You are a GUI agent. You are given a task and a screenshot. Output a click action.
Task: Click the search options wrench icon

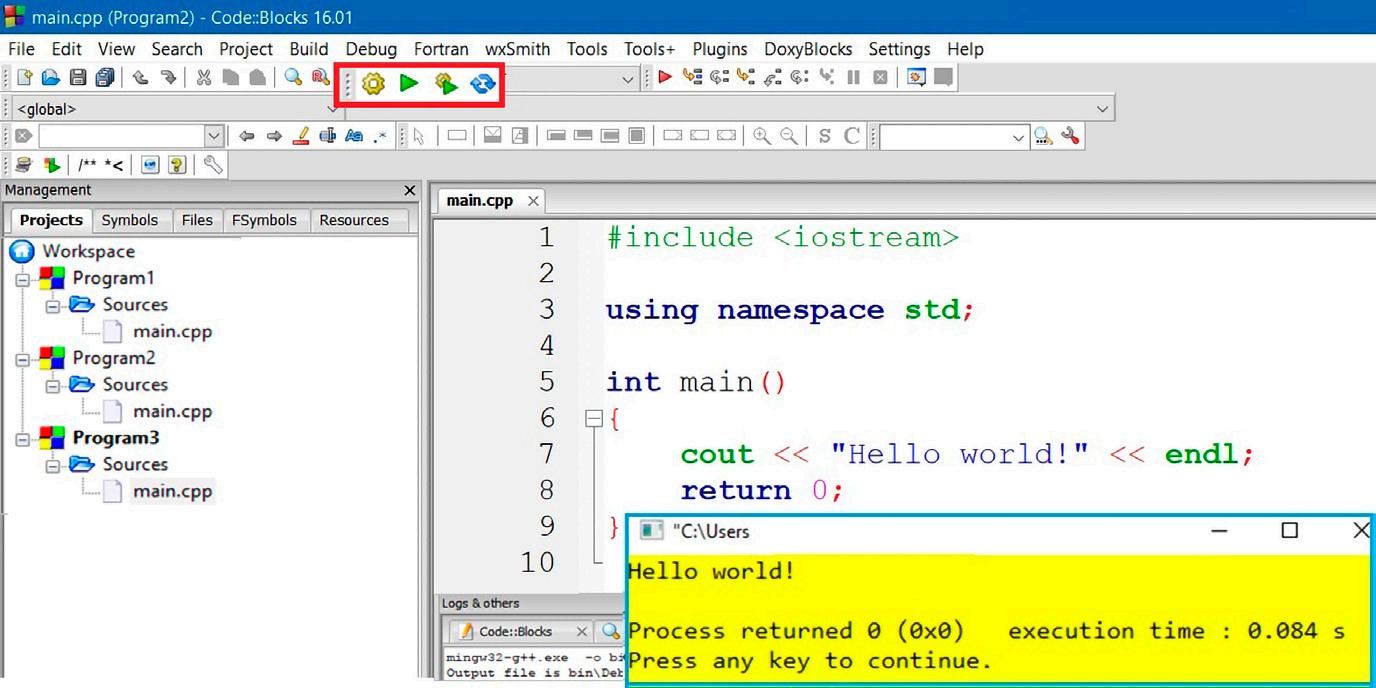coord(1070,136)
